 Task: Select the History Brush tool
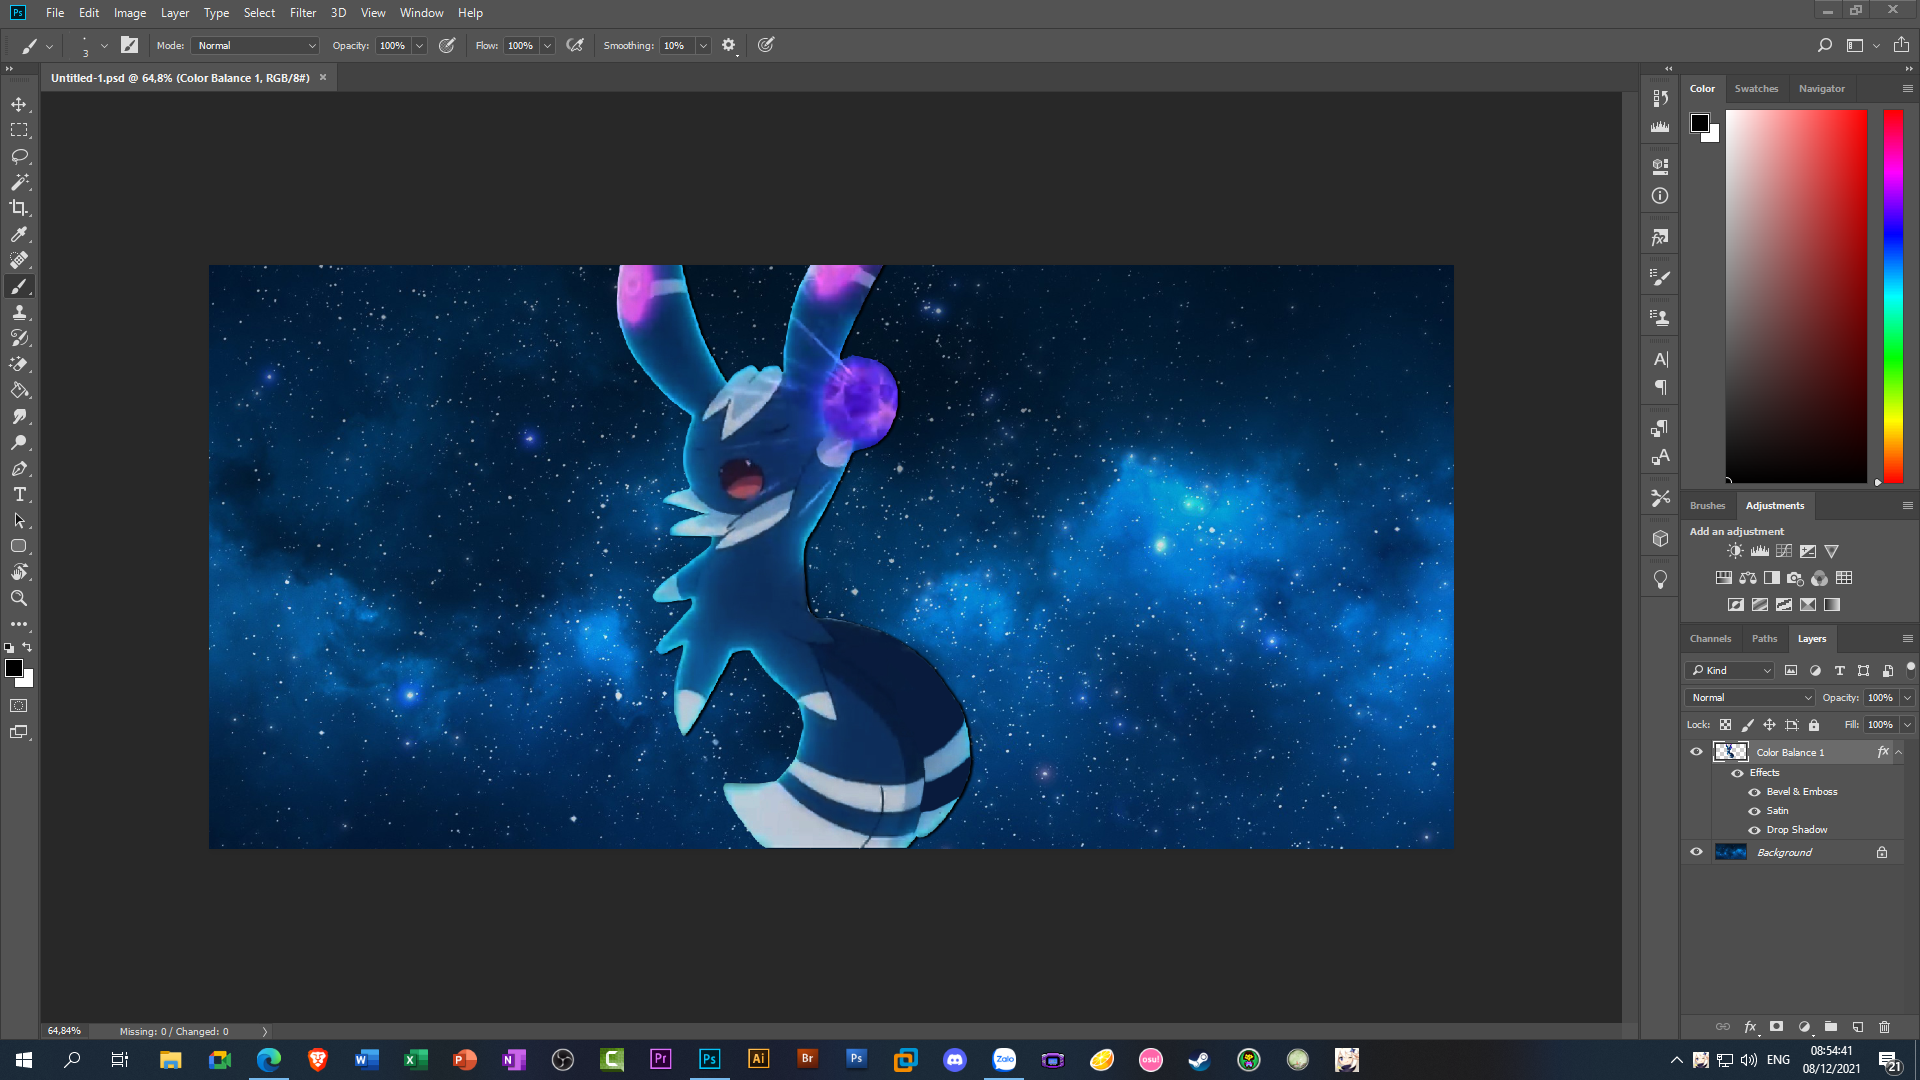19,338
